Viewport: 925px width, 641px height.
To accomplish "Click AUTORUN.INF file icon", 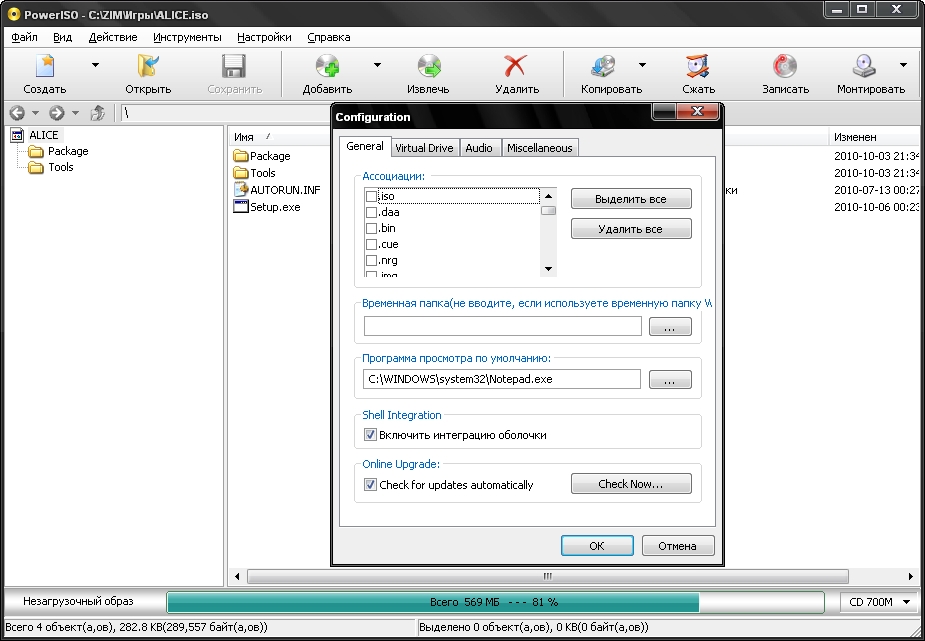I will click(x=241, y=189).
